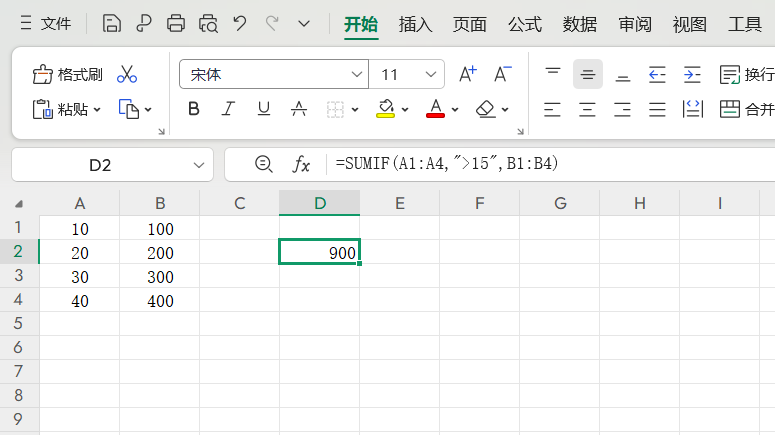
Task: Expand the font size dropdown
Action: (432, 74)
